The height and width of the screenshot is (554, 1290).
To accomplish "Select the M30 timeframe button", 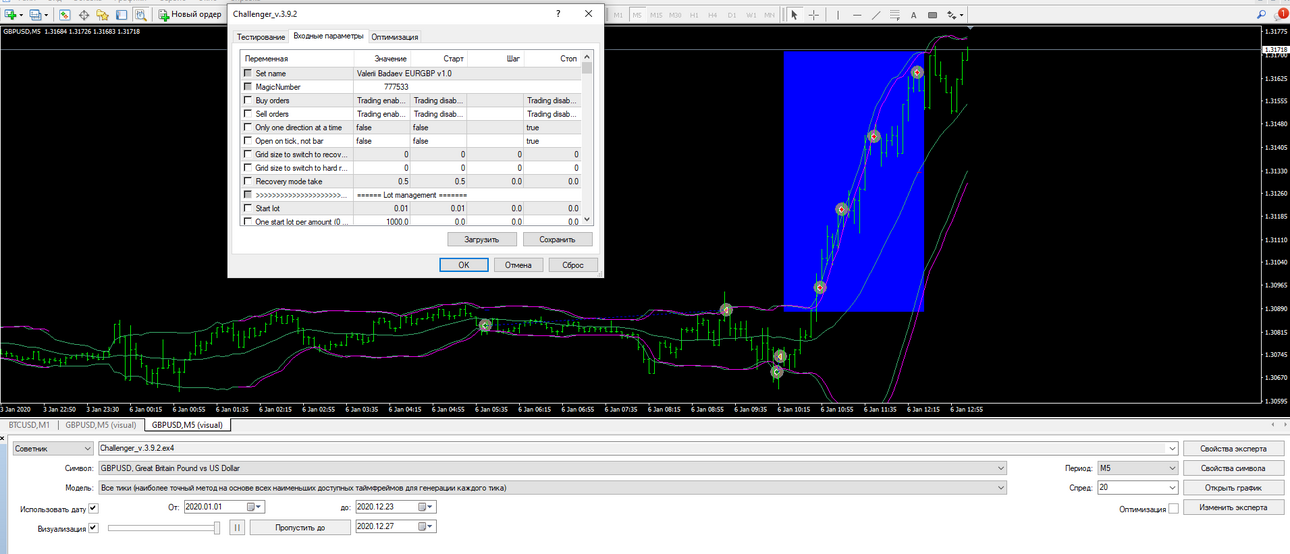I will (675, 15).
